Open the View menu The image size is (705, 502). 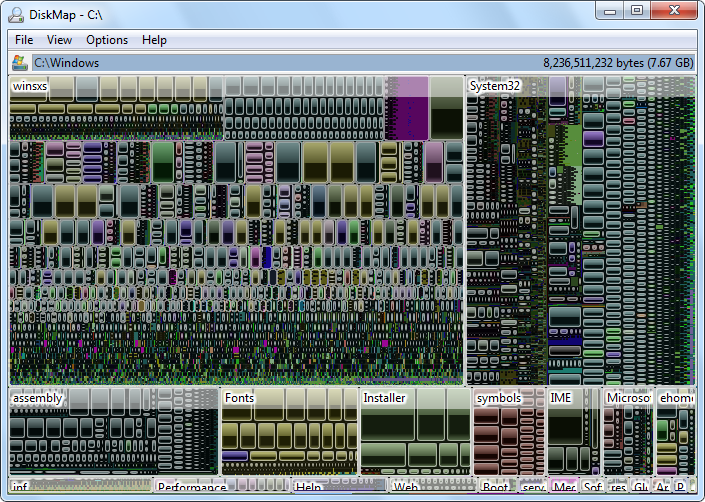[x=59, y=40]
